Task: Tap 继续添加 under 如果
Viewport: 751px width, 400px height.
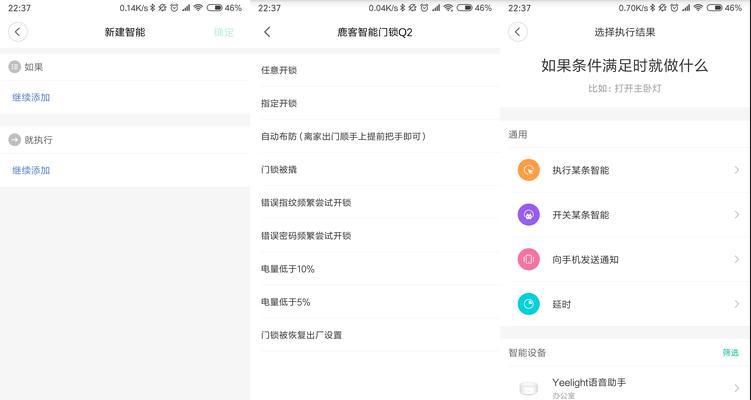Action: 31,97
